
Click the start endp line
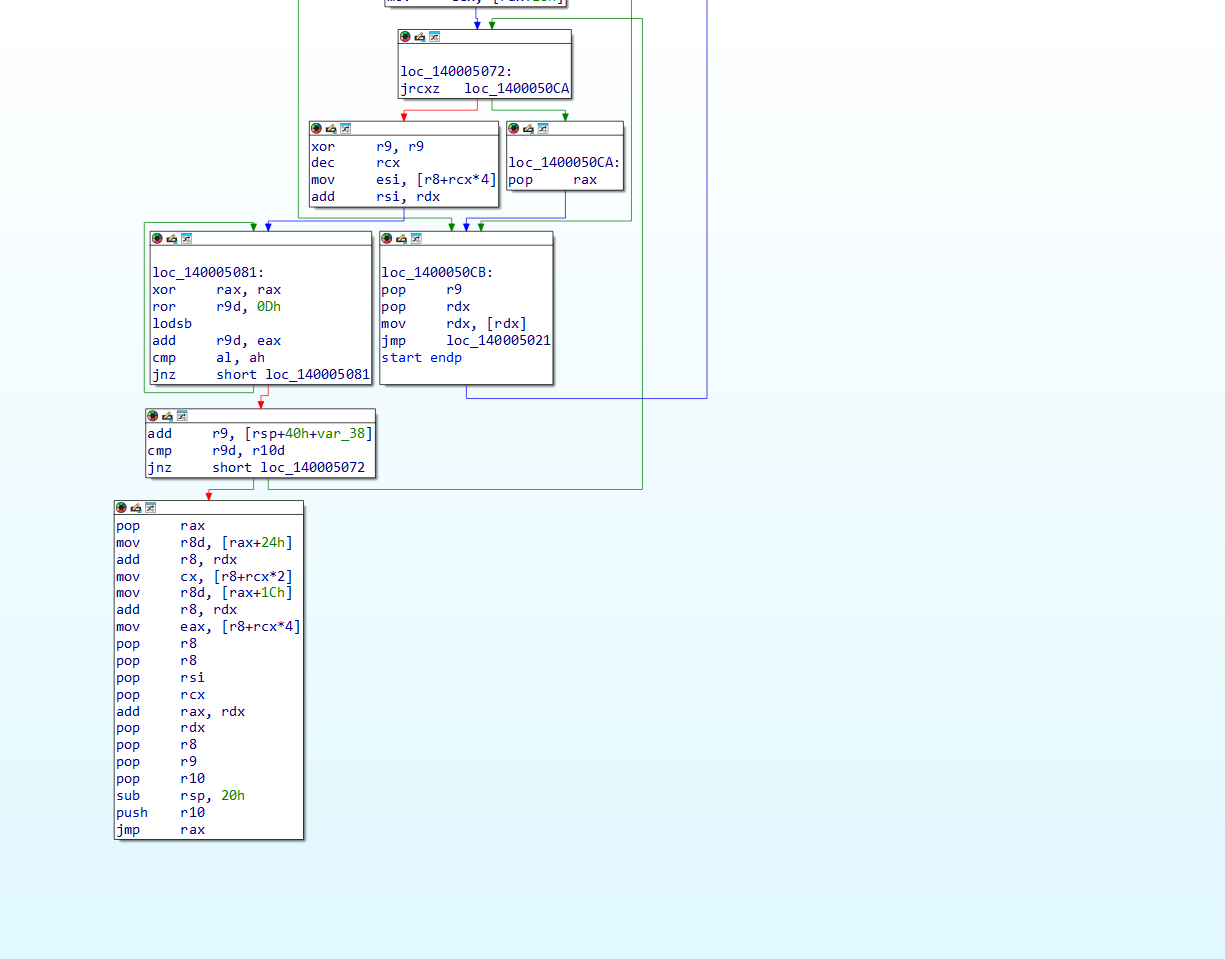[x=421, y=357]
